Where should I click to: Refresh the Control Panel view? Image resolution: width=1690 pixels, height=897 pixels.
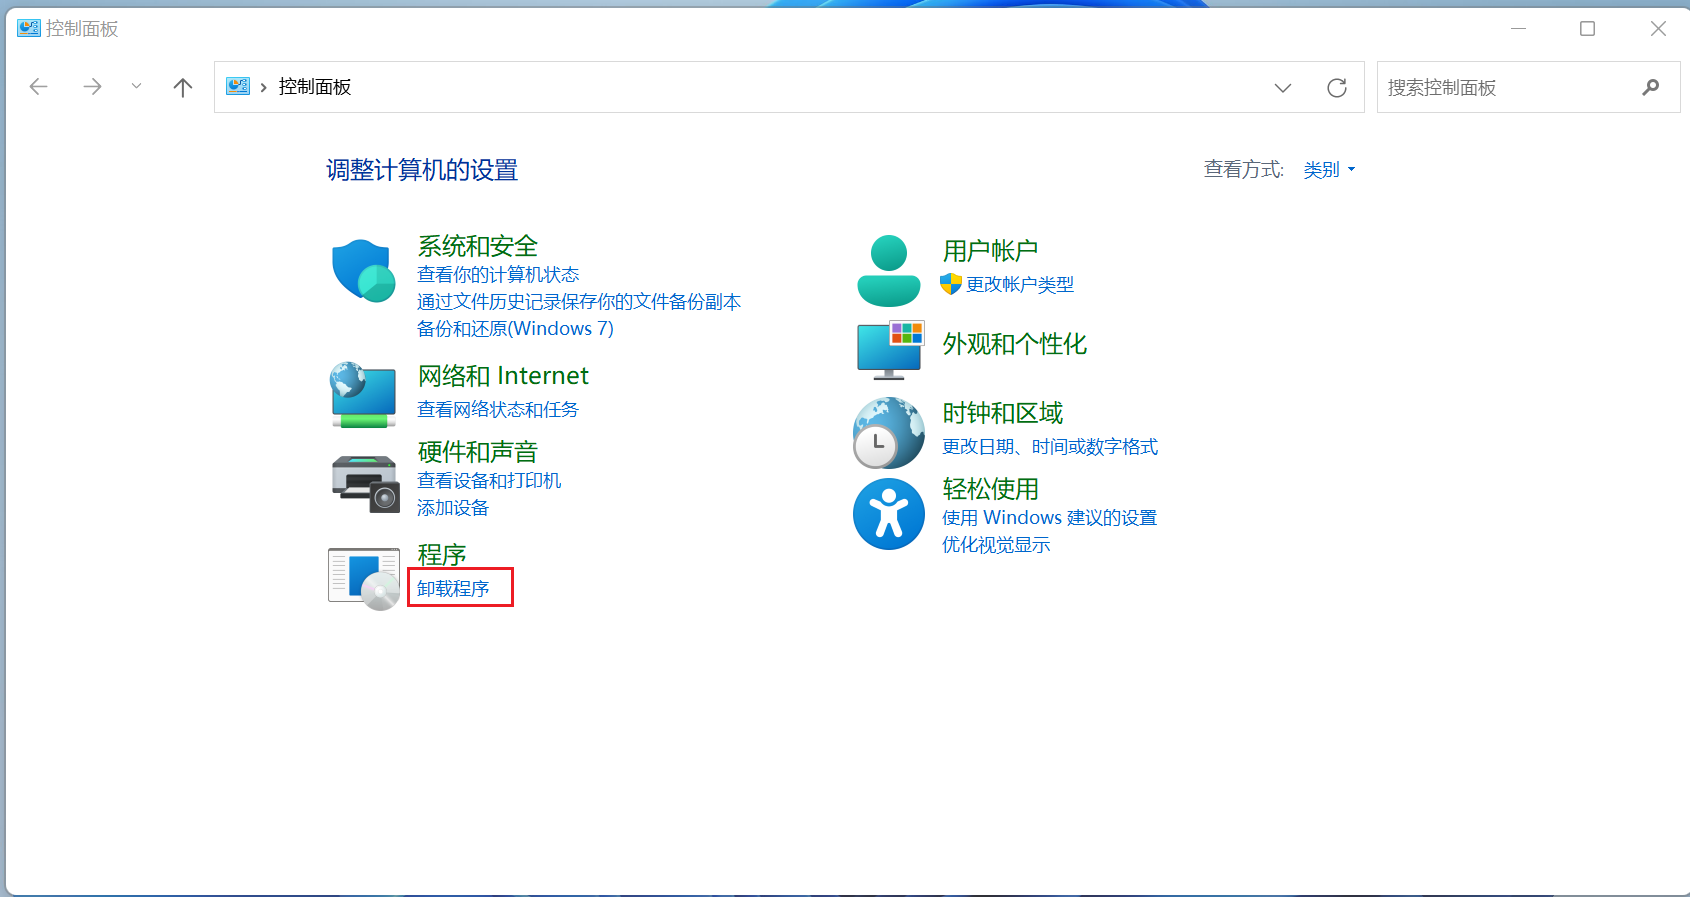[x=1336, y=88]
